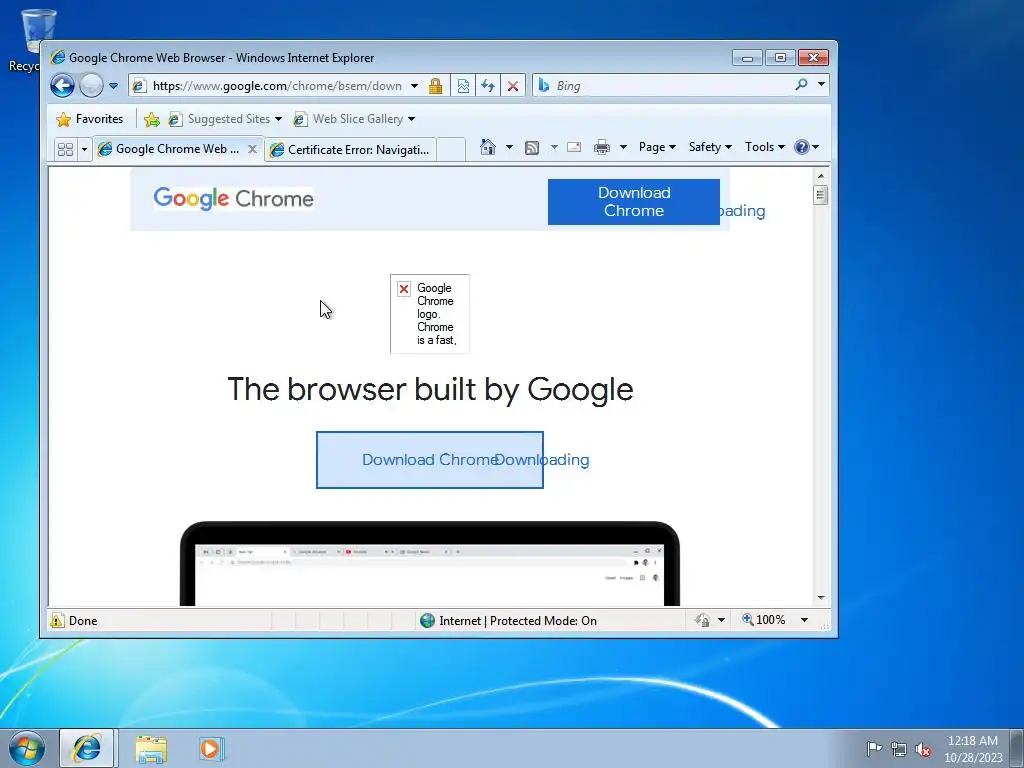
Task: Click the Download Chrome button below headline
Action: pyautogui.click(x=430, y=460)
